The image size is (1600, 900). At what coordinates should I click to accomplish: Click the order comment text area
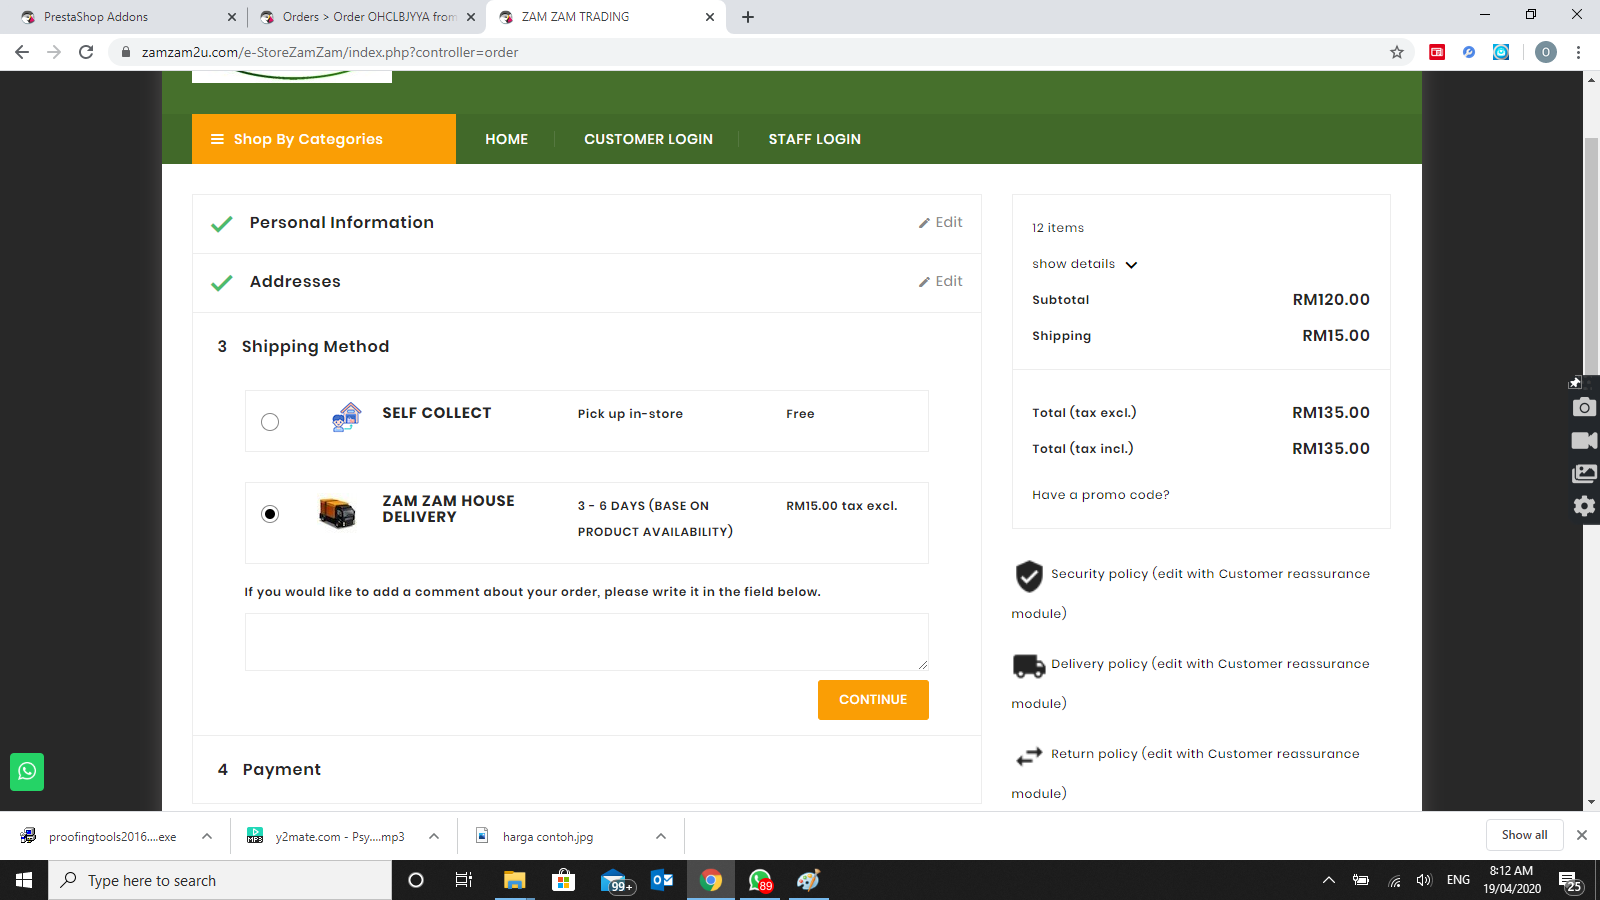(x=587, y=642)
